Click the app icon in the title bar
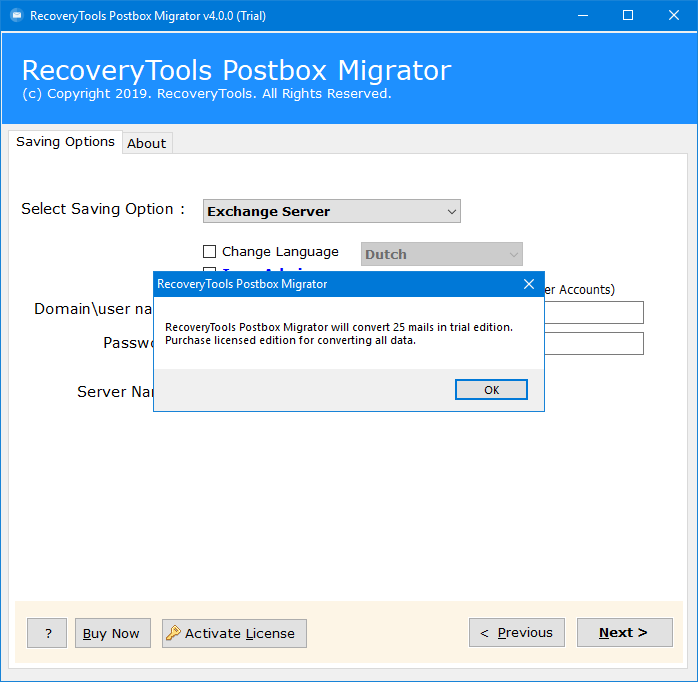Image resolution: width=698 pixels, height=682 pixels. 16,16
